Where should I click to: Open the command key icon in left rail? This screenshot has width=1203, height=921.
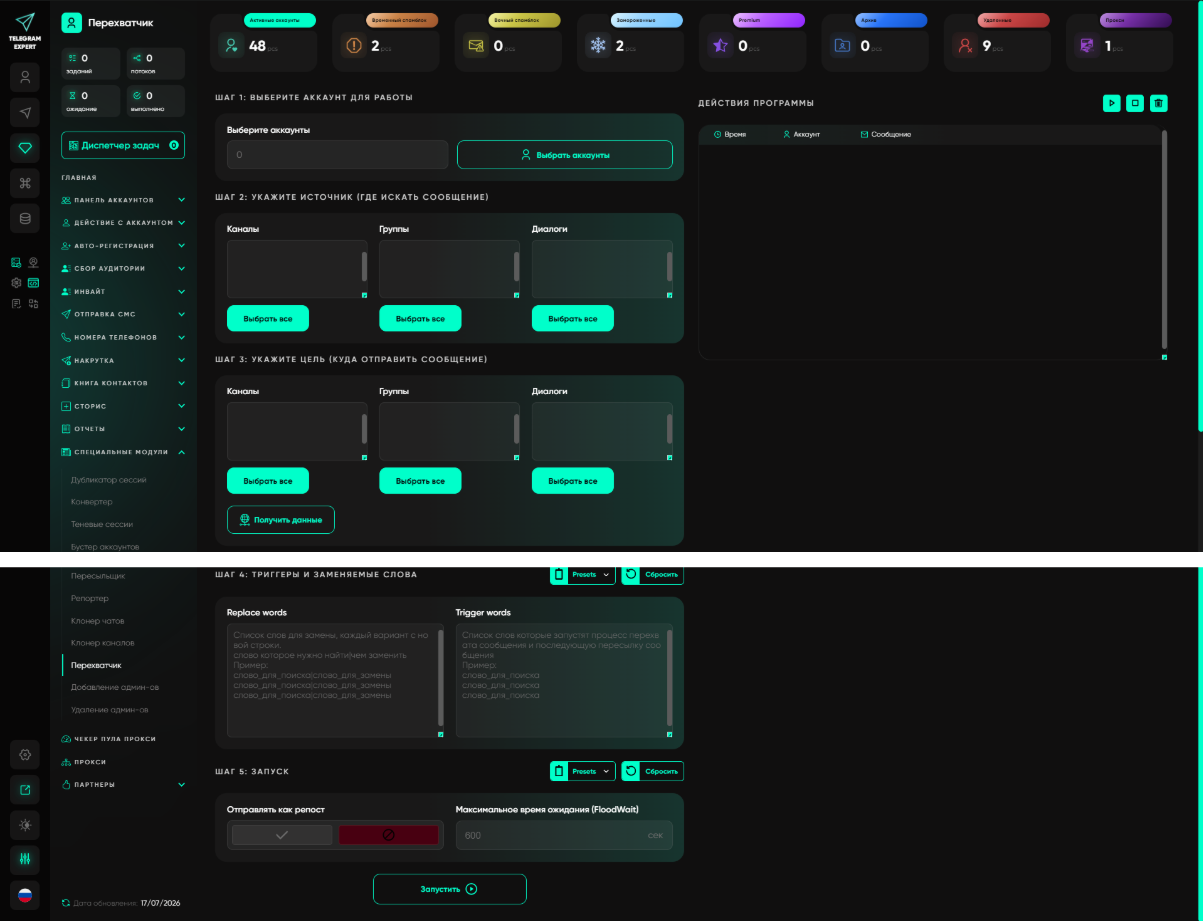pos(25,183)
